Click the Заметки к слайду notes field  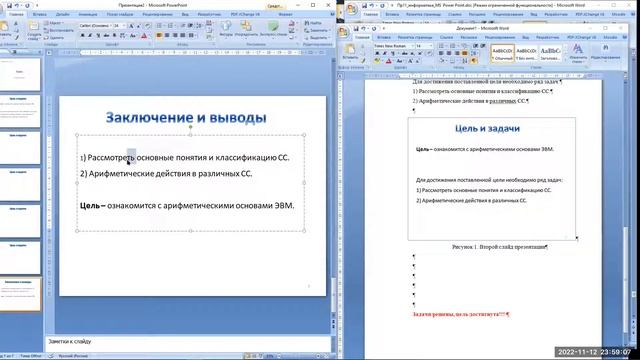pyautogui.click(x=188, y=342)
